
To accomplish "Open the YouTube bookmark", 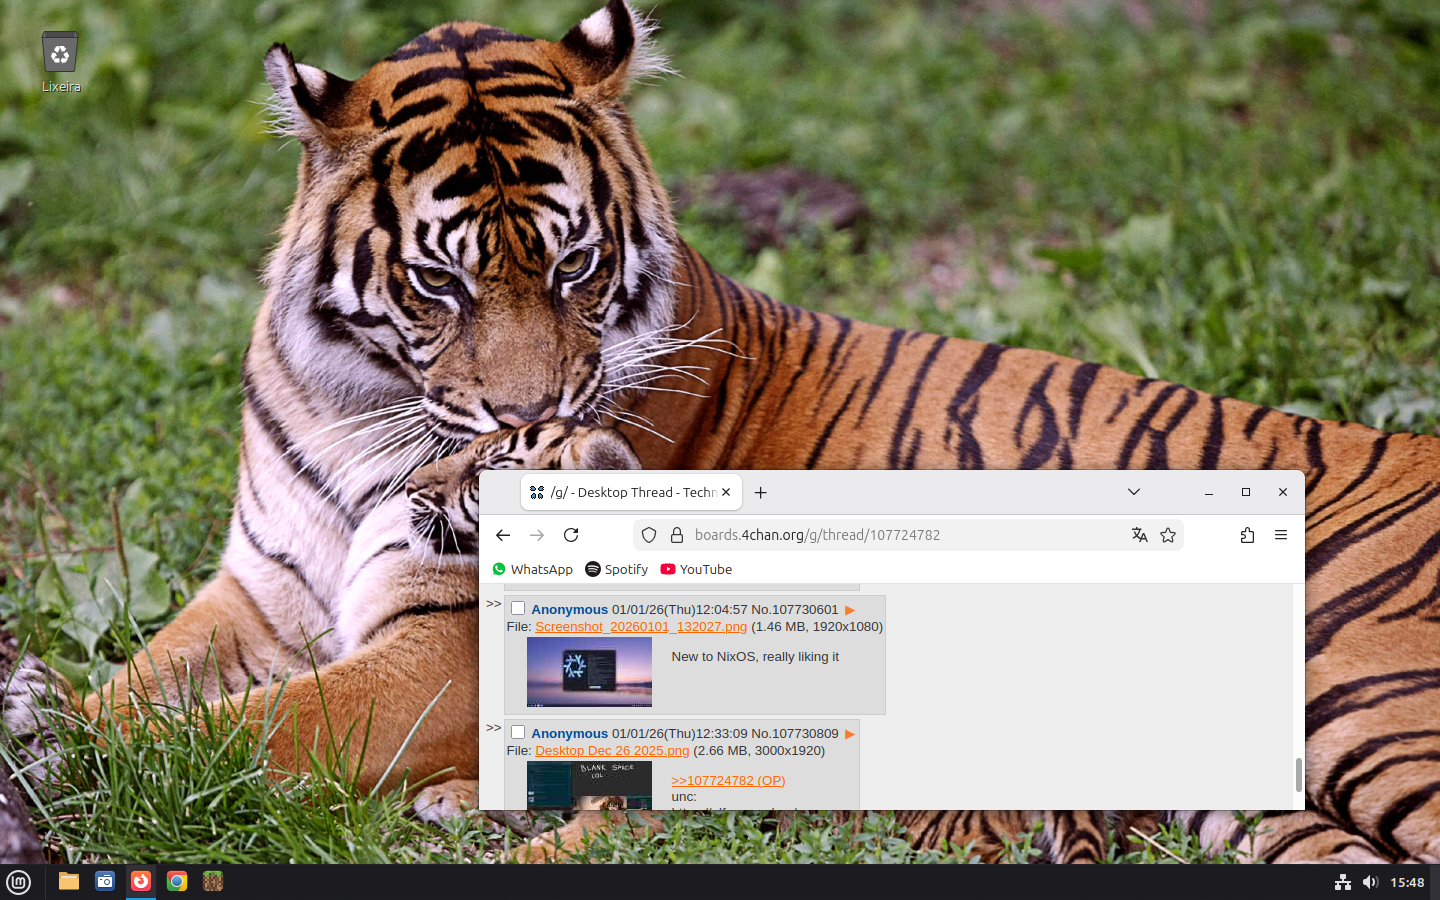I will [x=696, y=569].
